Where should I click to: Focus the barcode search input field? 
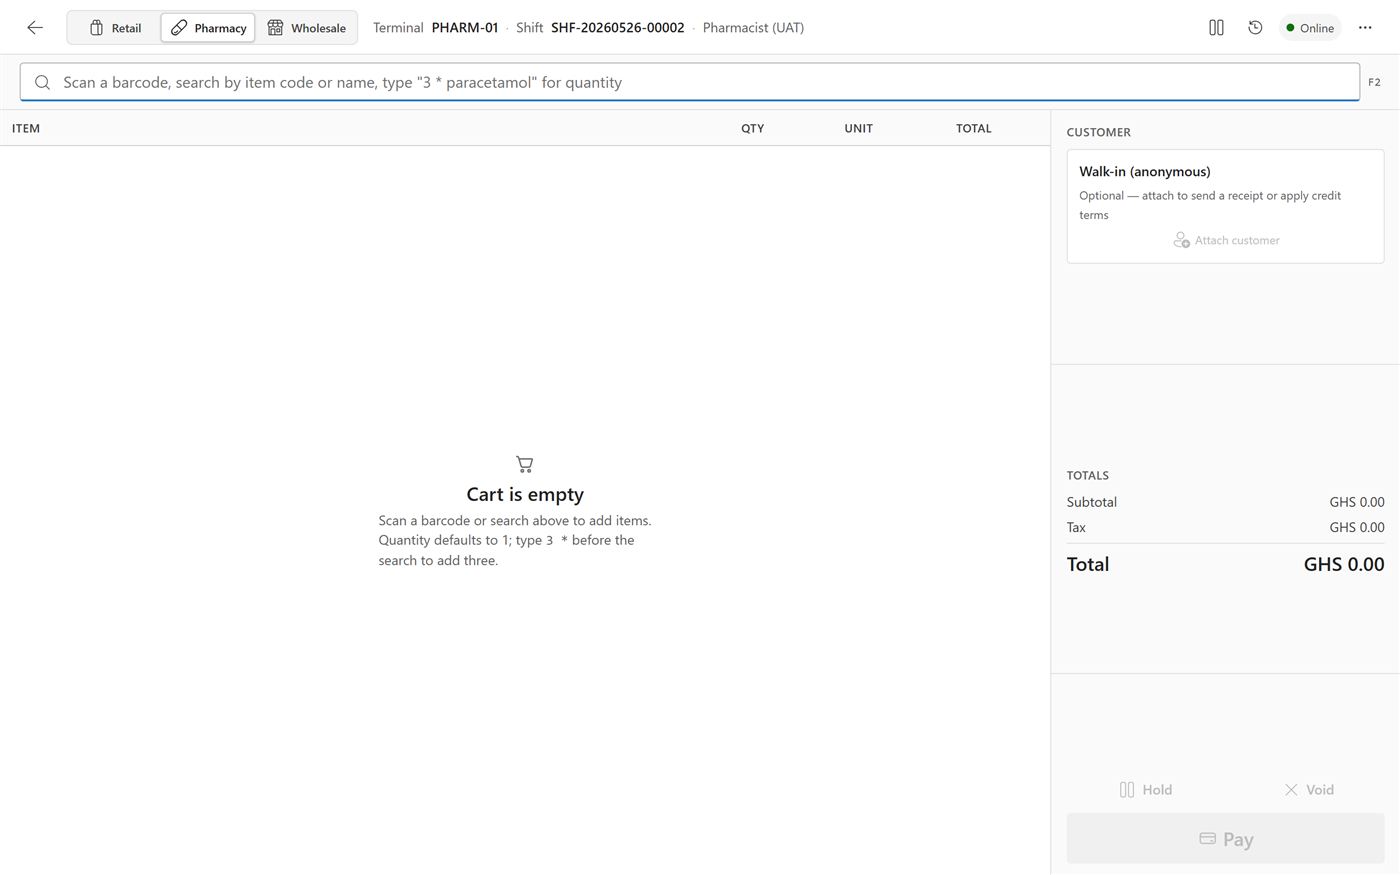click(690, 82)
